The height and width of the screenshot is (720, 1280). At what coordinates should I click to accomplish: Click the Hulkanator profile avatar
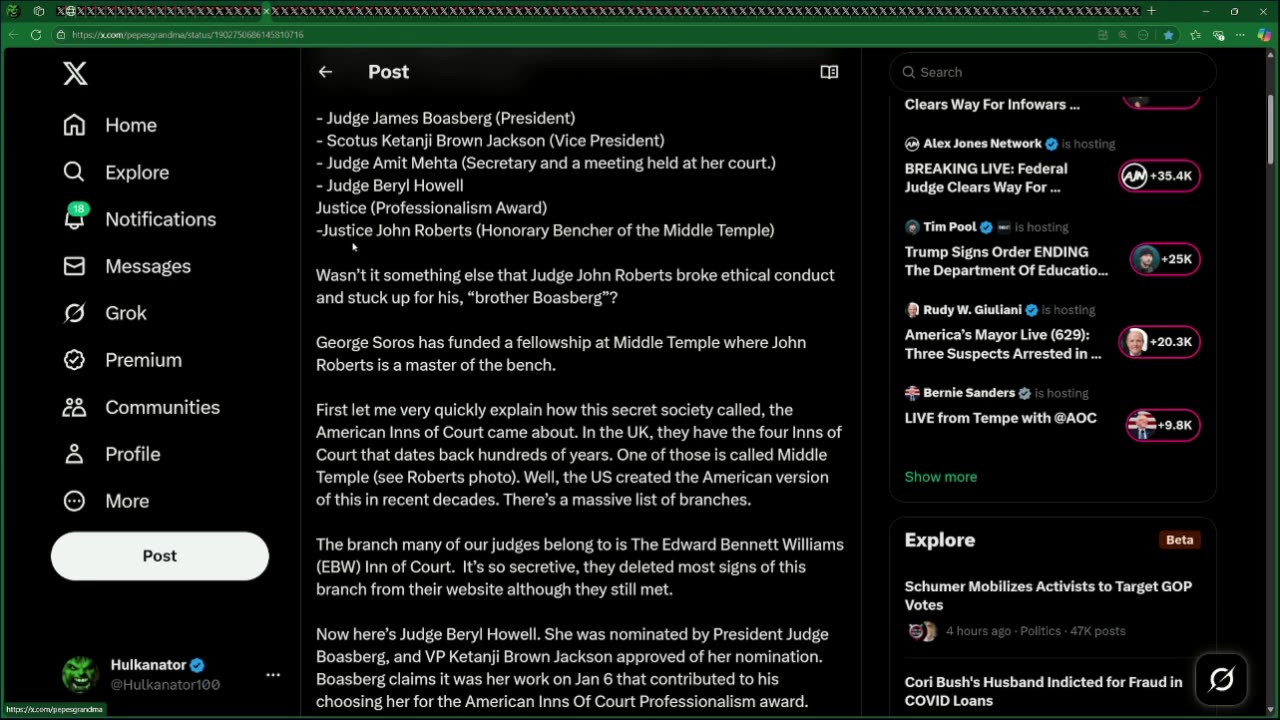pos(80,675)
